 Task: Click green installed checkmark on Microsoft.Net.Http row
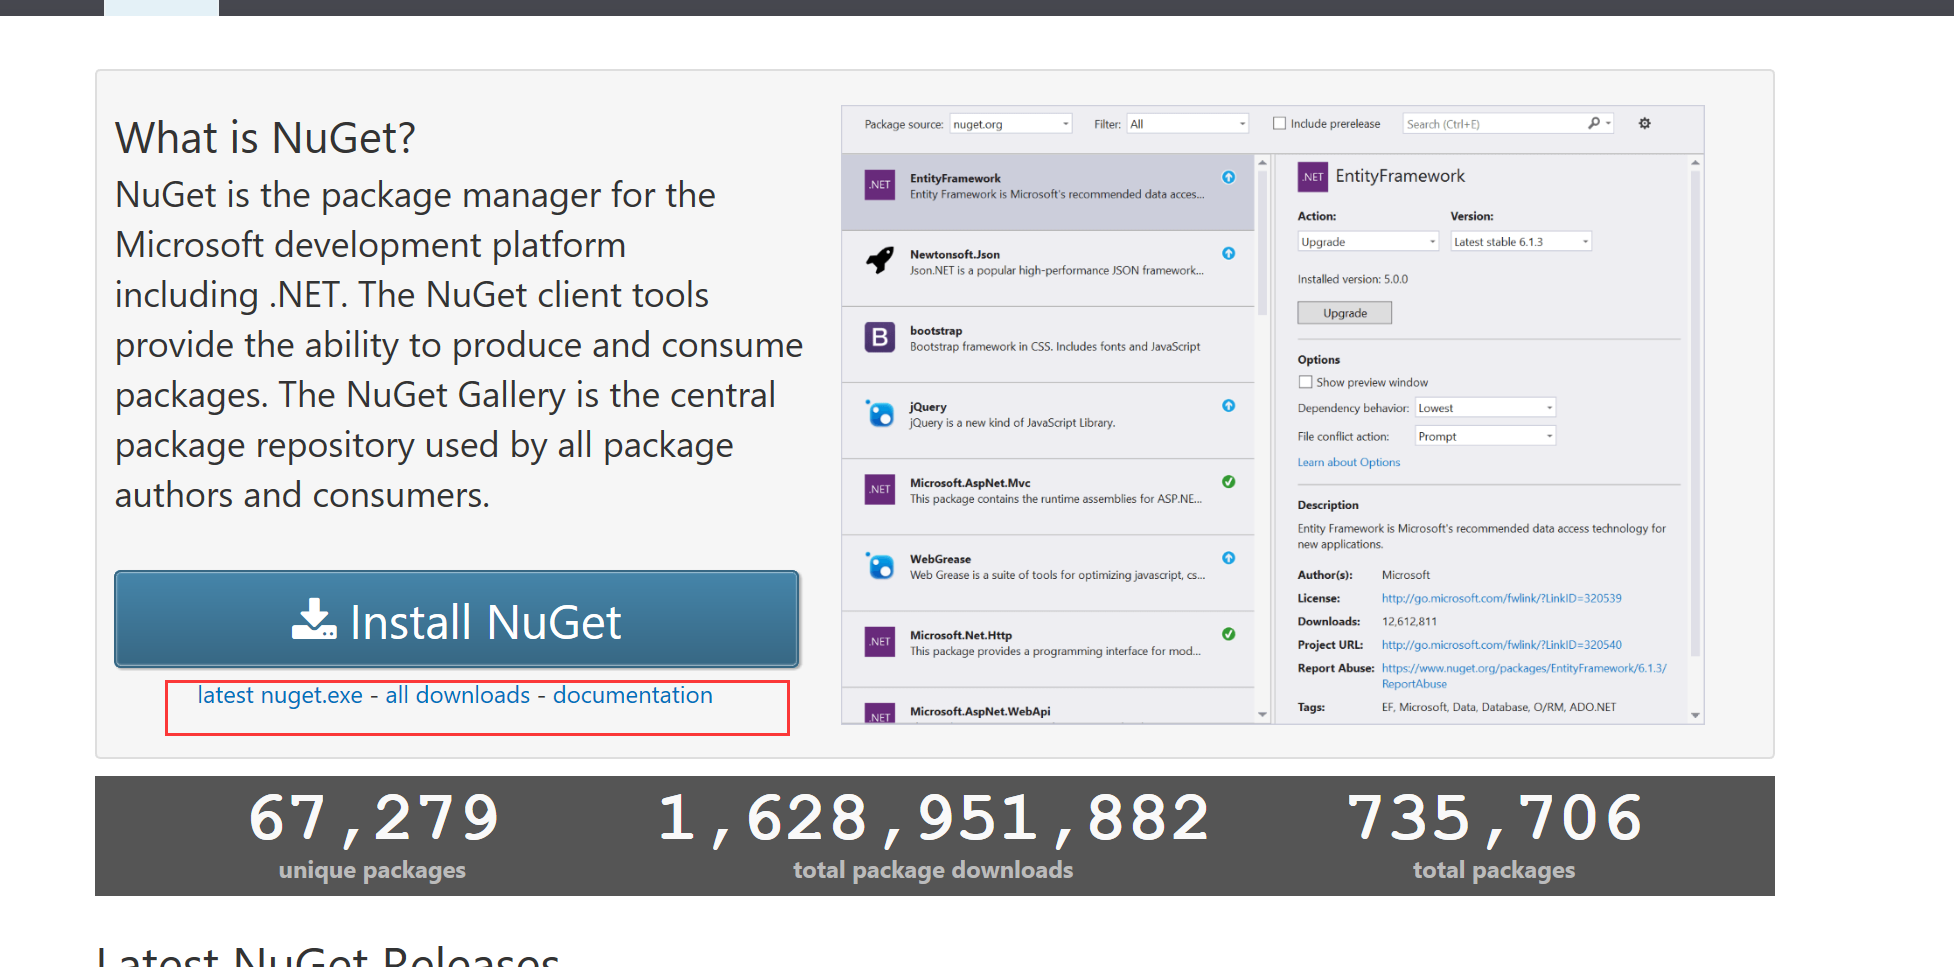(x=1229, y=634)
